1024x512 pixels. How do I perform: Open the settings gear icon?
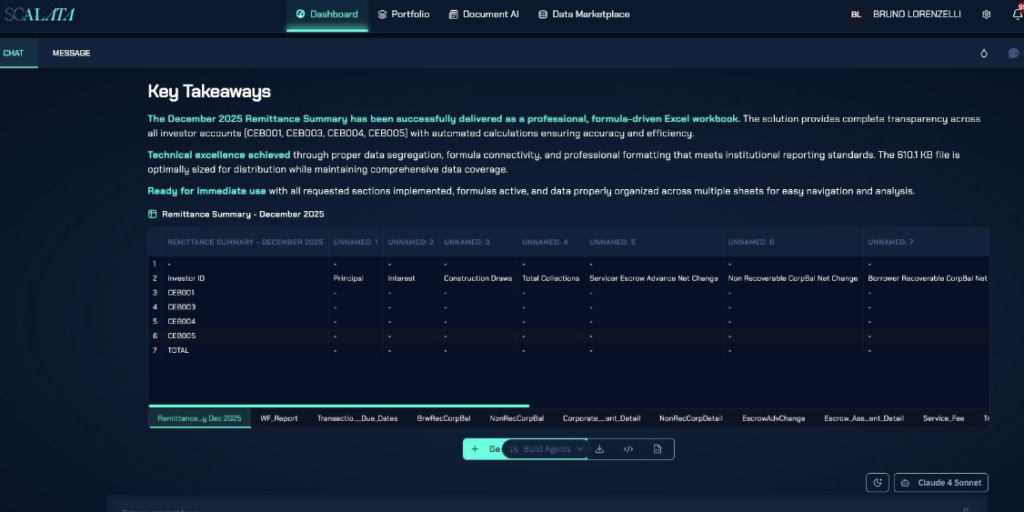pos(987,15)
